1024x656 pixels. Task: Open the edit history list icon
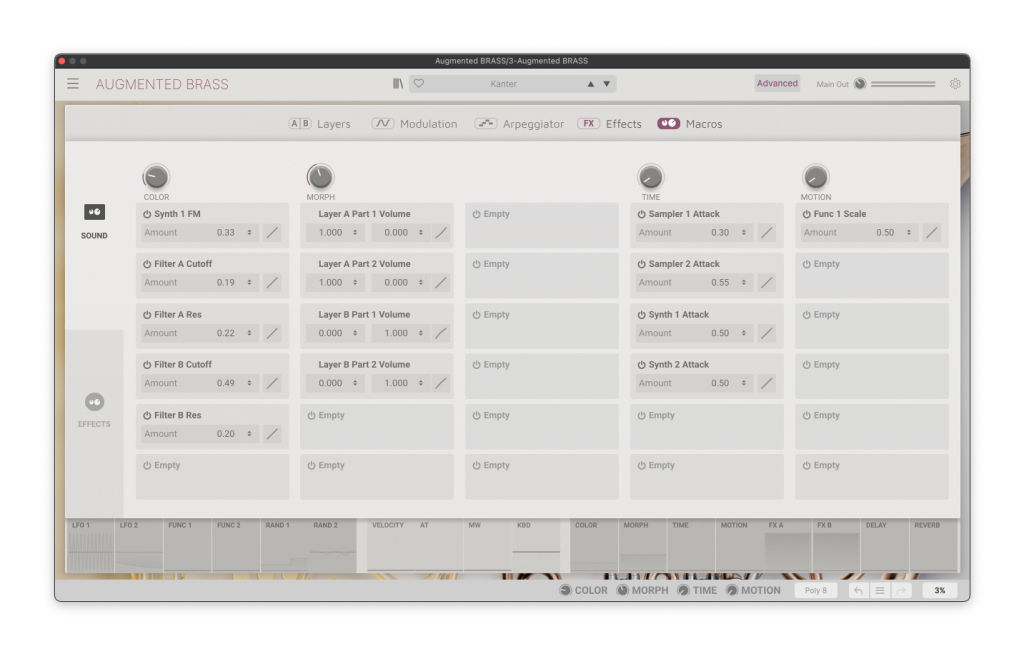tap(880, 591)
